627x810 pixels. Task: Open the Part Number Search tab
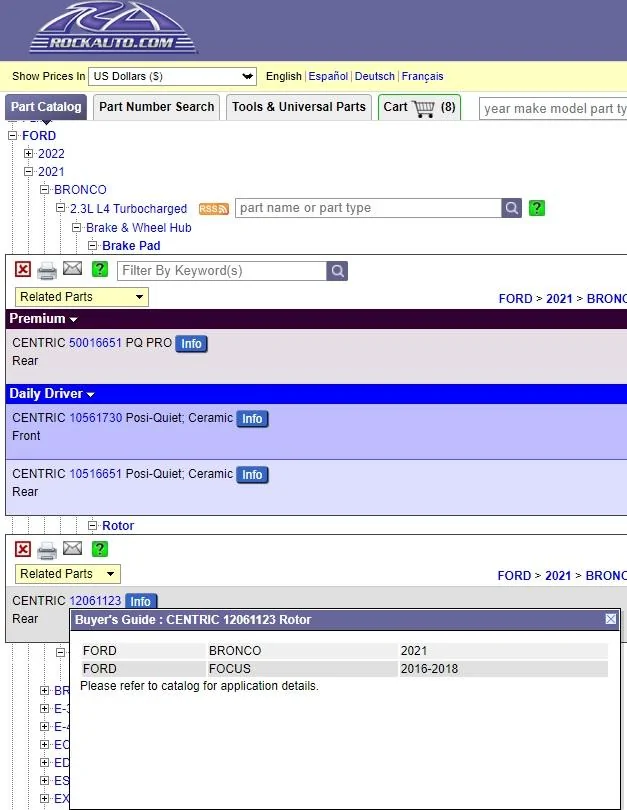click(156, 107)
